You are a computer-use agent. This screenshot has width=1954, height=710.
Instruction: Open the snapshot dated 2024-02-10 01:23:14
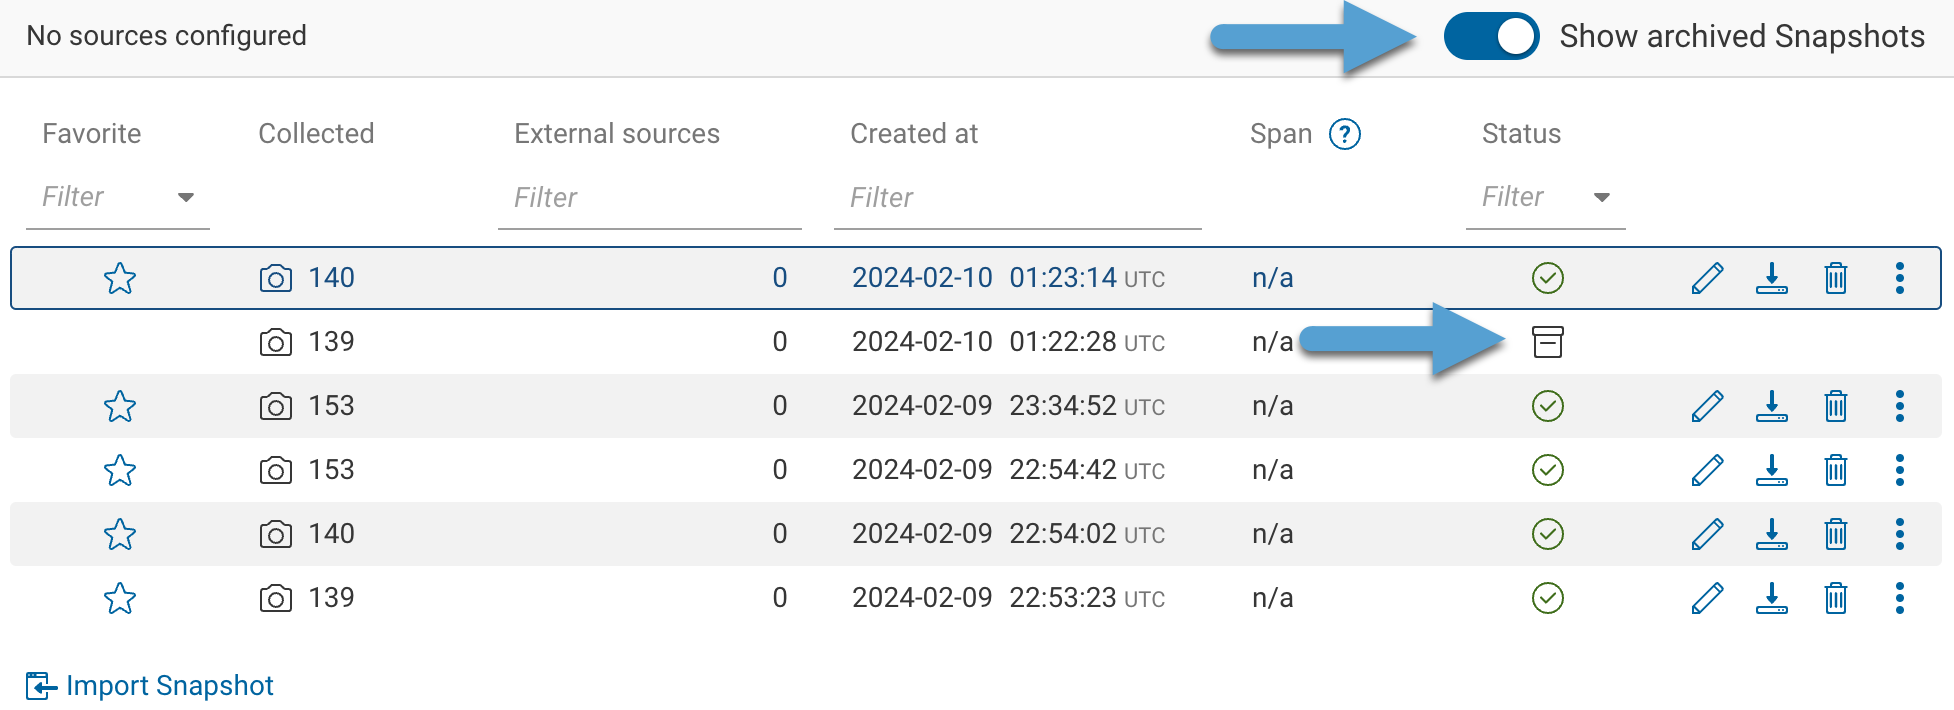click(x=1007, y=278)
